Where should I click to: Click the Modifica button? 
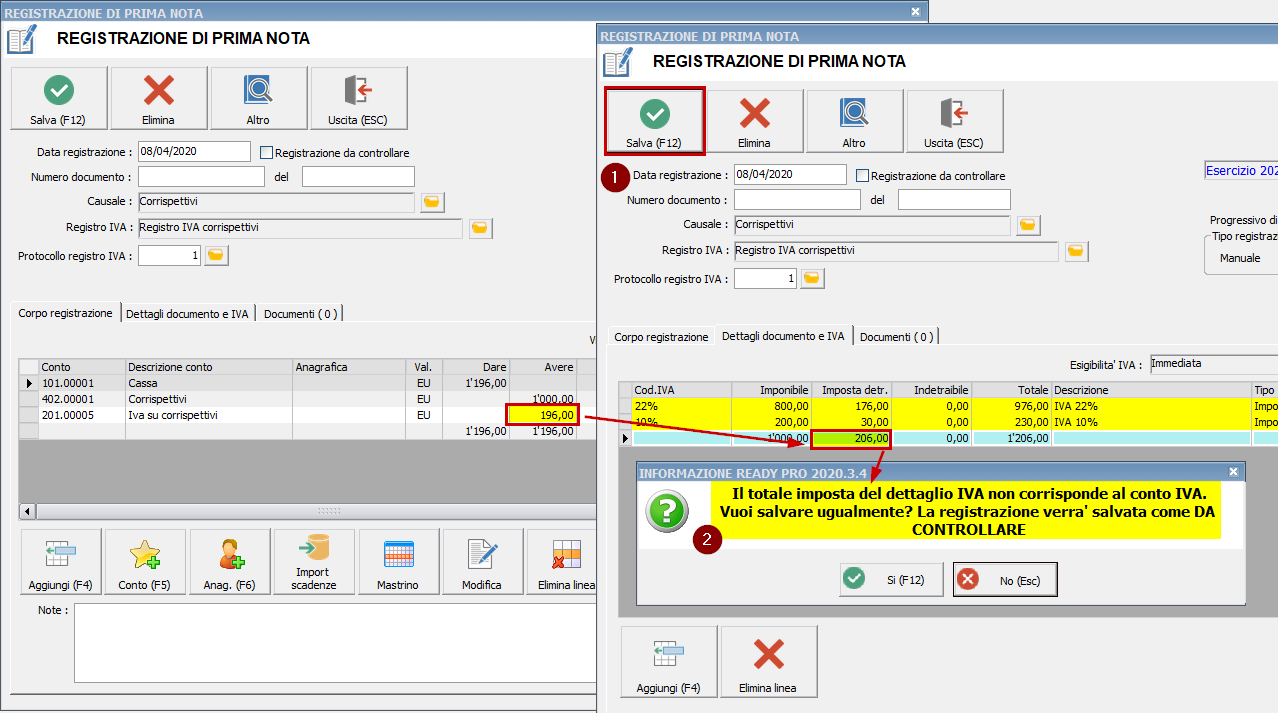click(x=482, y=562)
